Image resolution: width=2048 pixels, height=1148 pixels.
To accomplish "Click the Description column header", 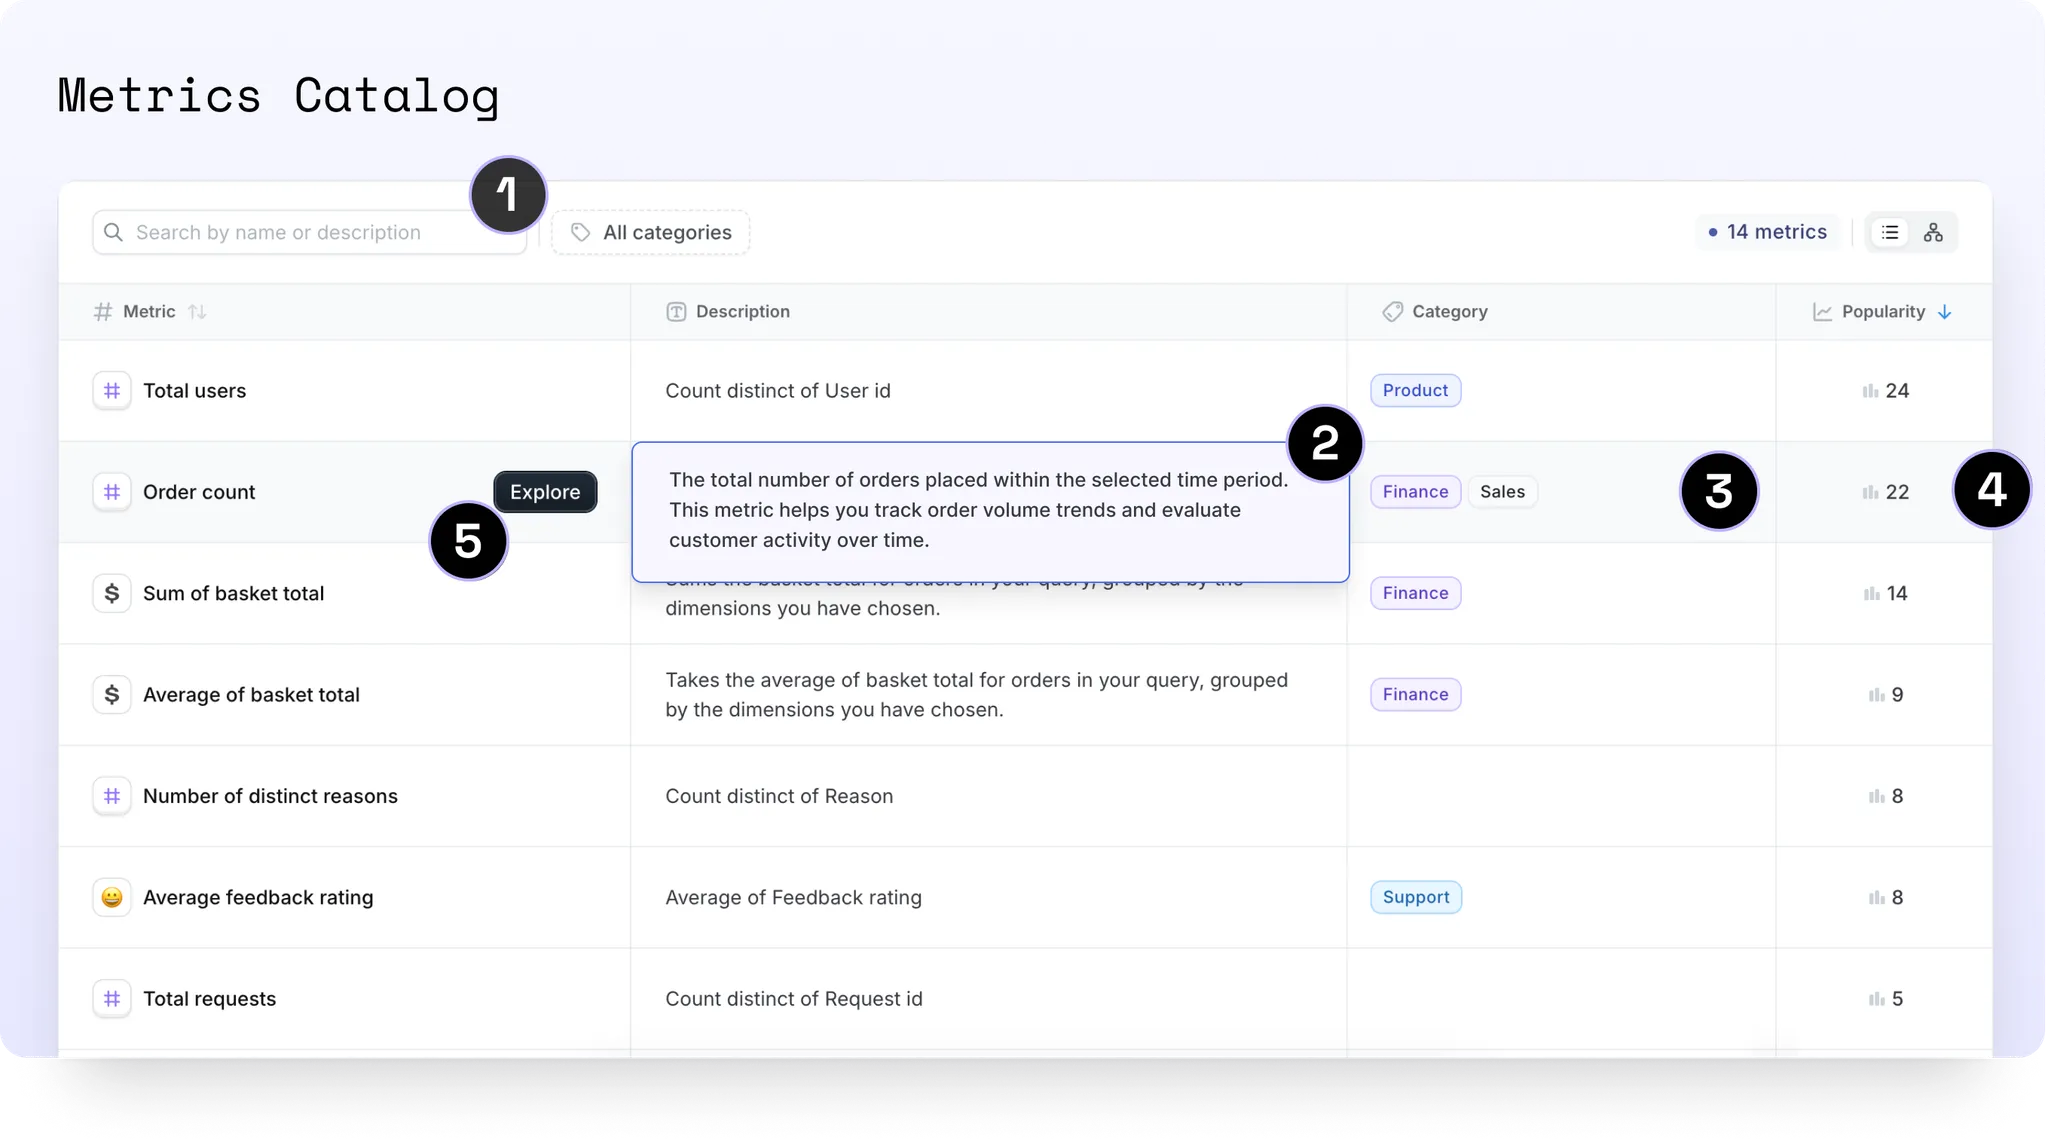I will (742, 312).
